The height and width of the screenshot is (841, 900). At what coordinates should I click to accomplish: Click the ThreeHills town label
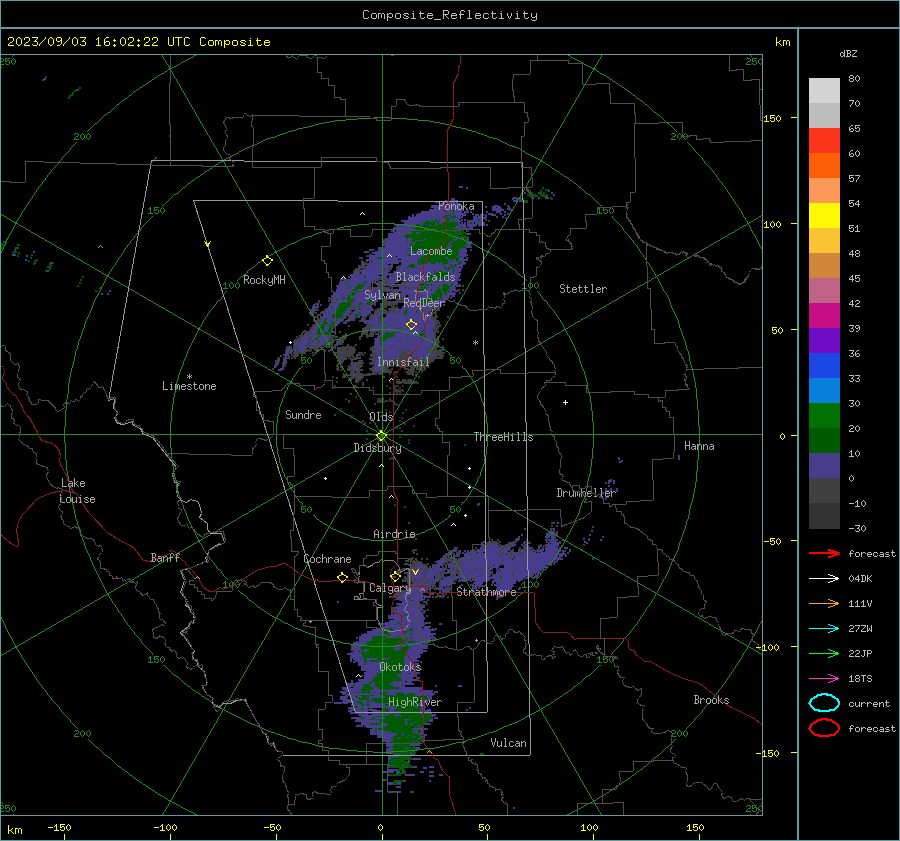tap(503, 437)
